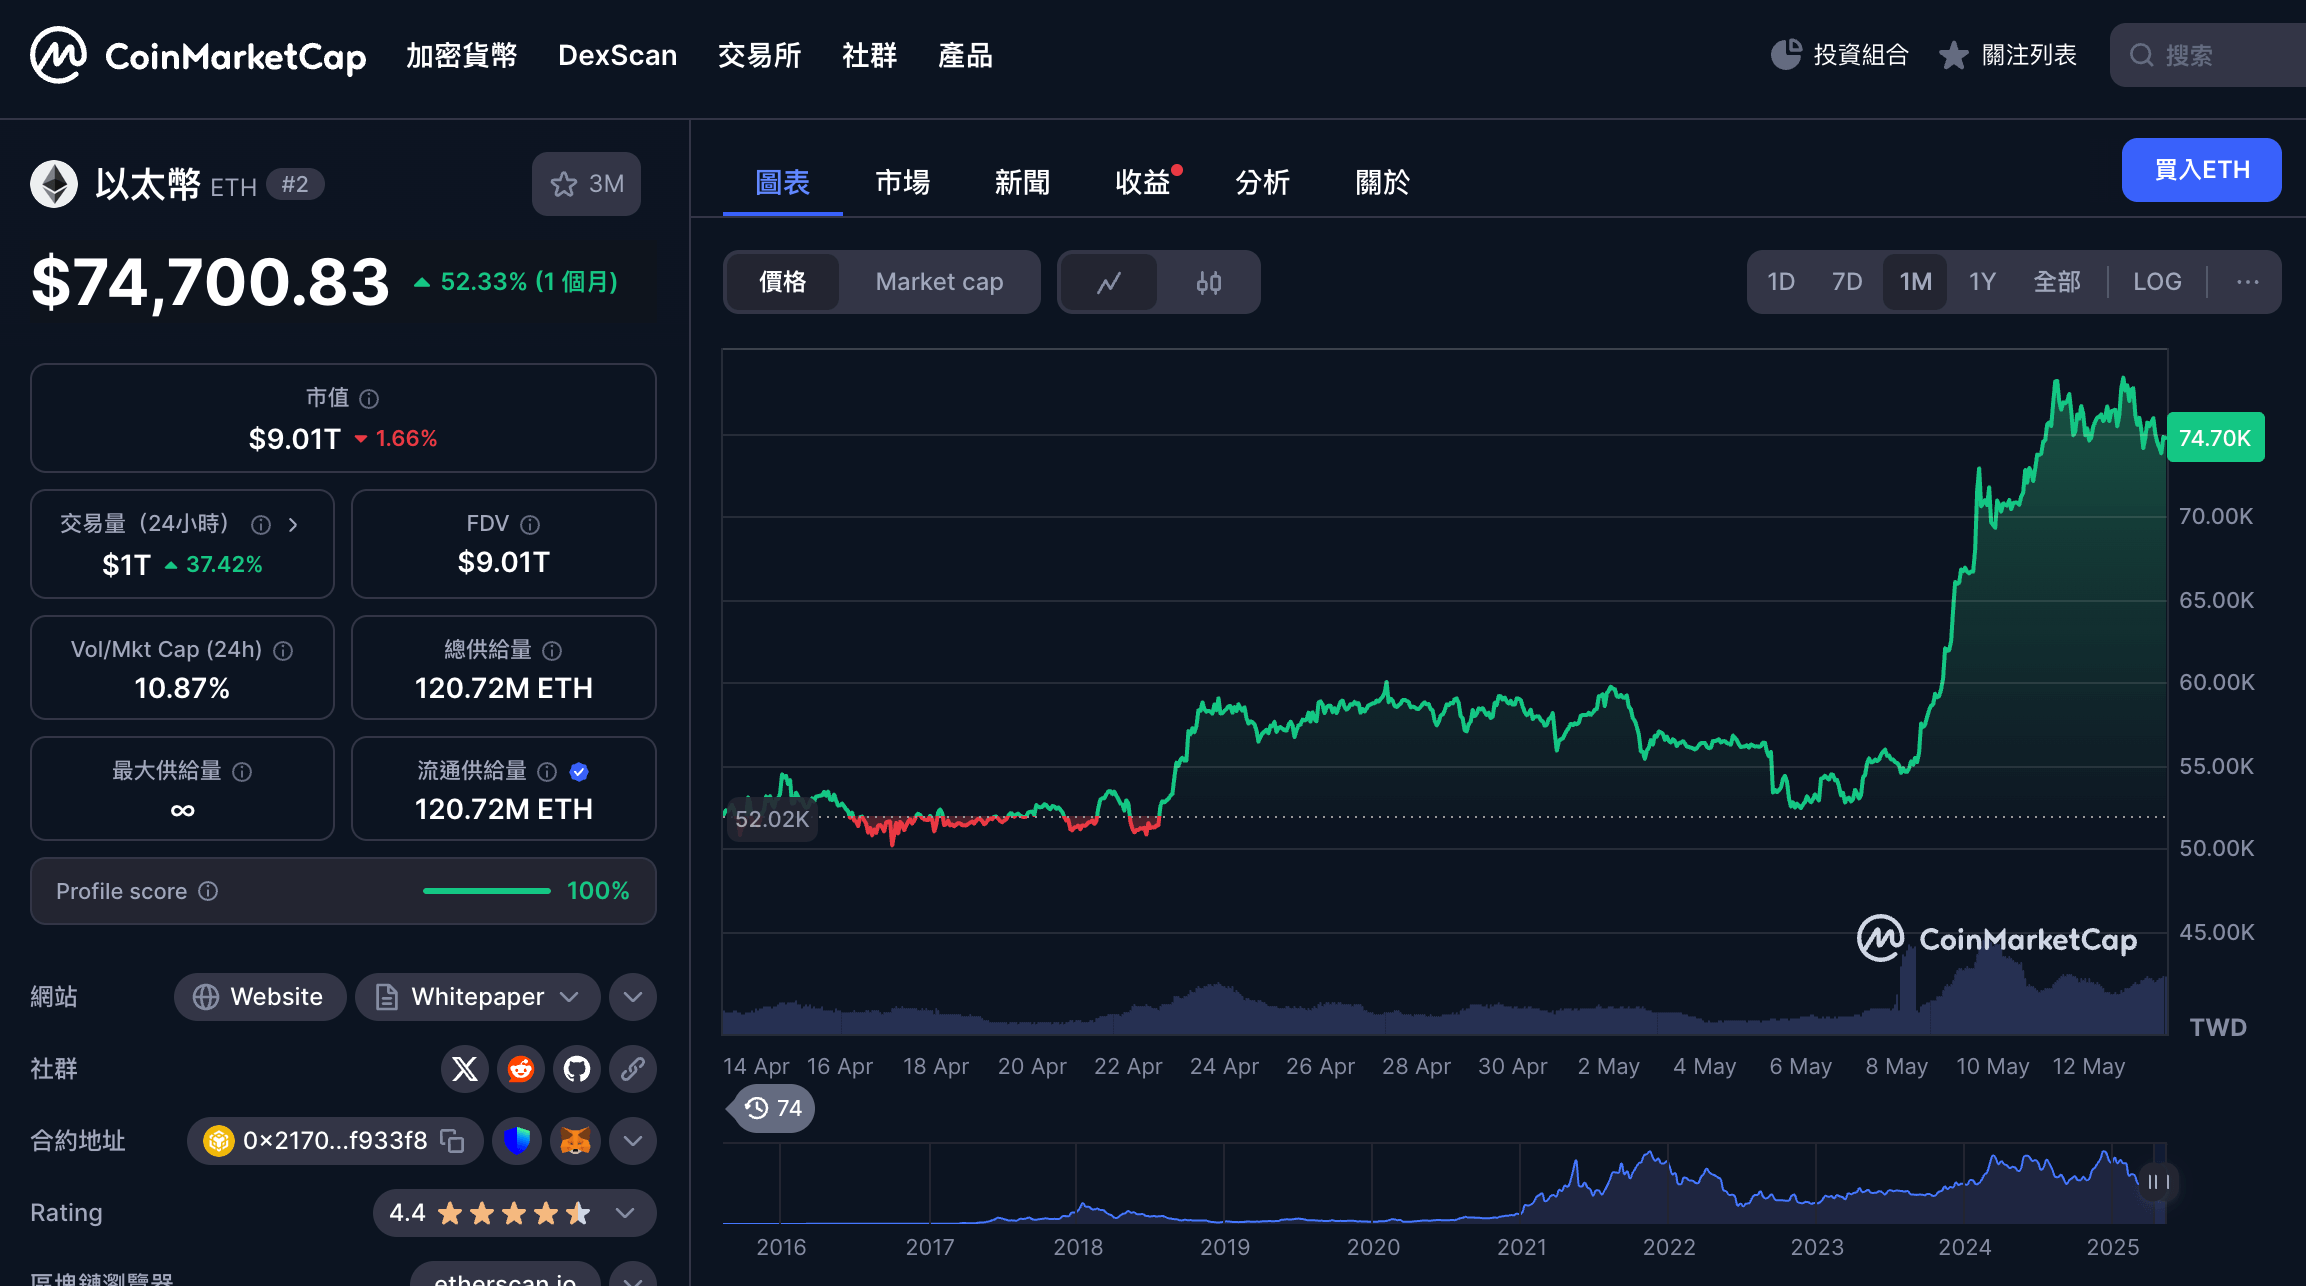Show circulating supply info icon
Image resolution: width=2306 pixels, height=1286 pixels.
click(x=547, y=772)
